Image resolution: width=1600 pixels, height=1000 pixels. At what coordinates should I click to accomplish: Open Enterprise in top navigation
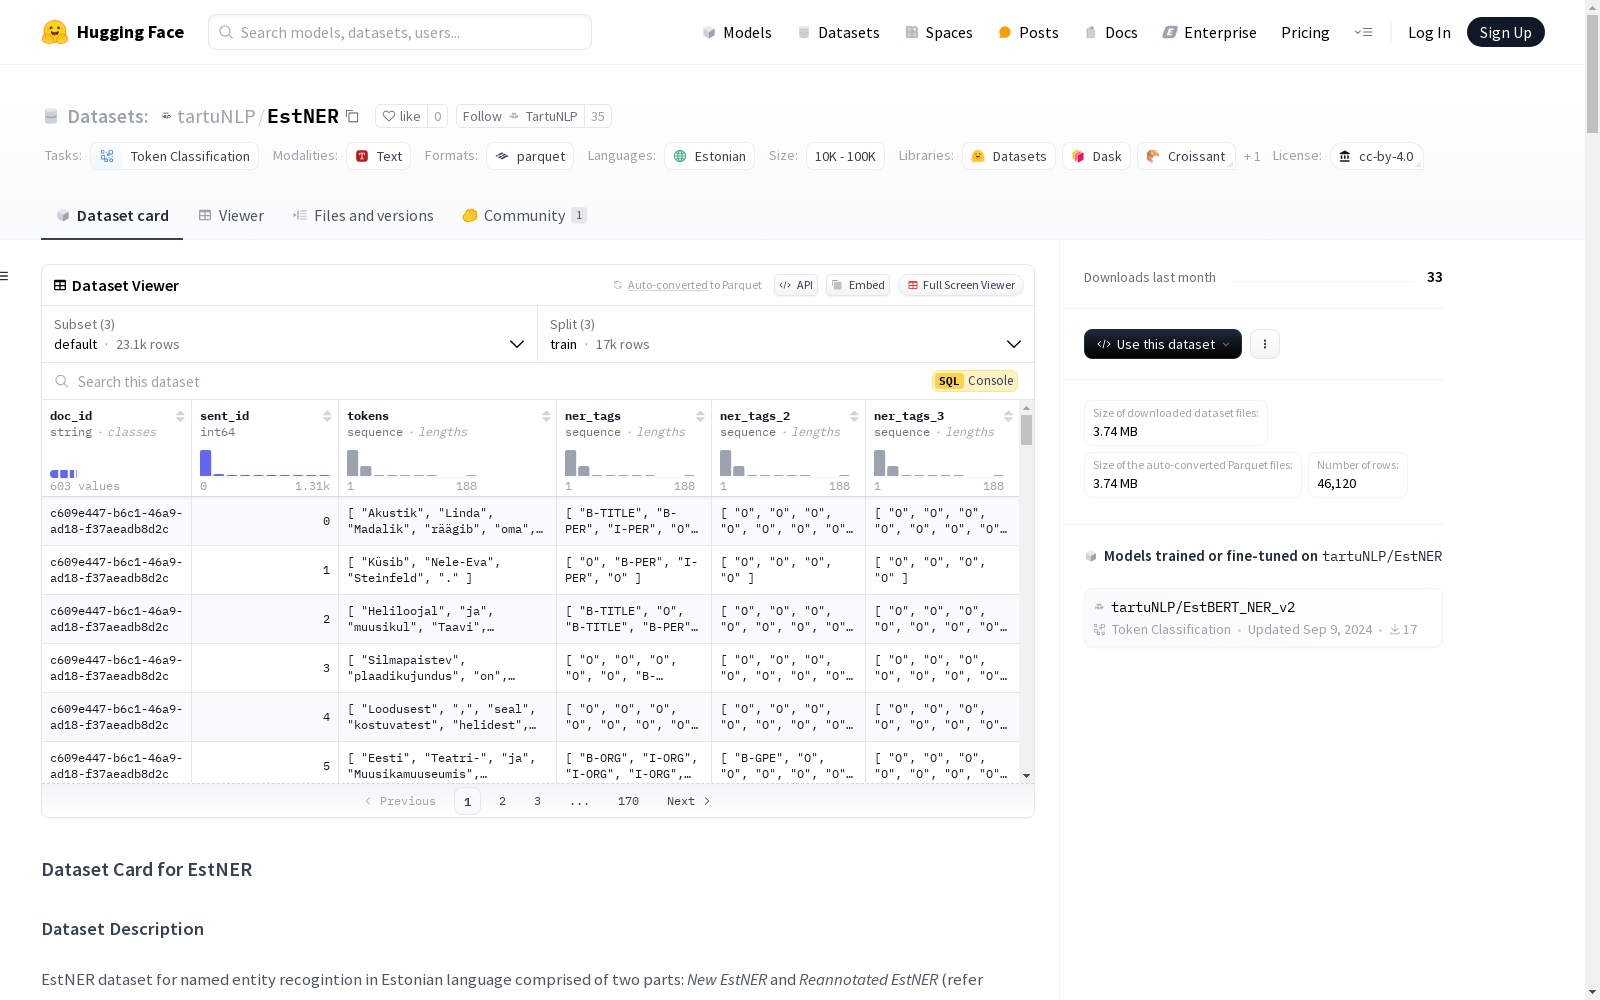[1209, 32]
